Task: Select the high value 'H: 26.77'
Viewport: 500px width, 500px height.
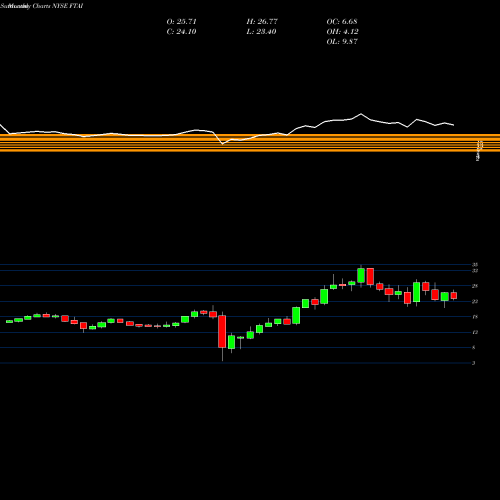Action: [262, 22]
